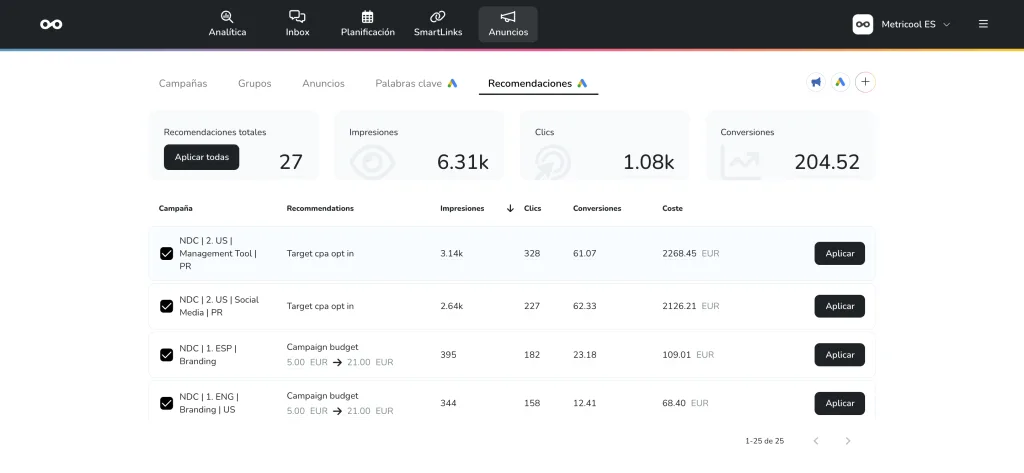Toggle the NDC 1. ESP Branding checkbox
The height and width of the screenshot is (473, 1024).
pos(167,355)
